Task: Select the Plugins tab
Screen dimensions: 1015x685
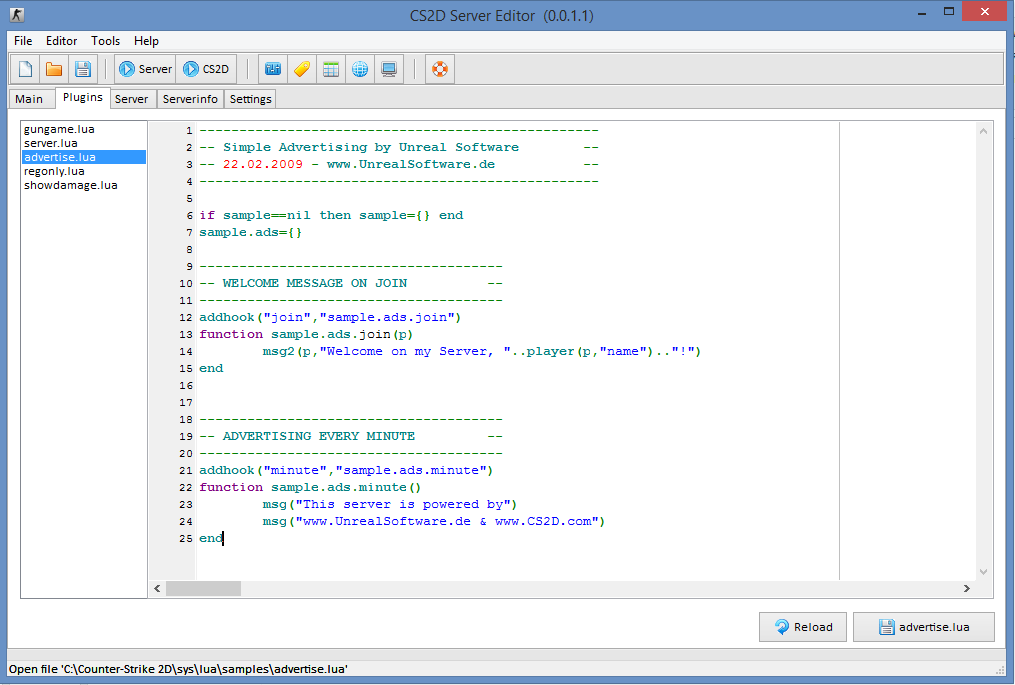Action: coord(82,97)
